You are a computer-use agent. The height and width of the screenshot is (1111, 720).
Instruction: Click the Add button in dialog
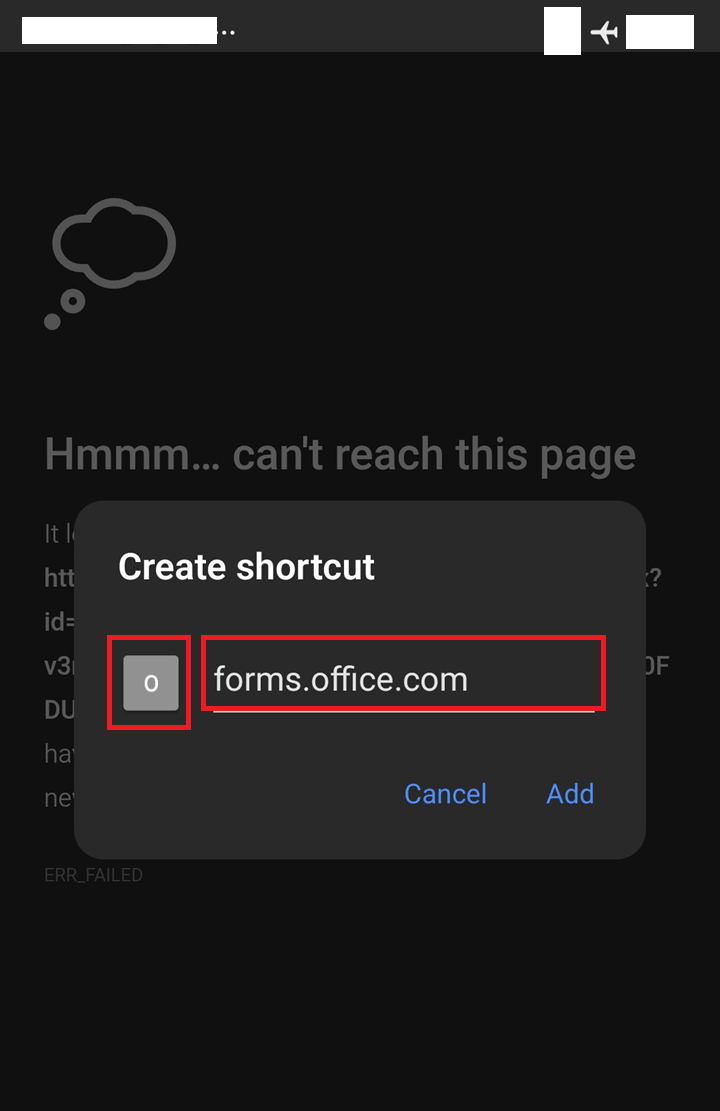pyautogui.click(x=570, y=794)
